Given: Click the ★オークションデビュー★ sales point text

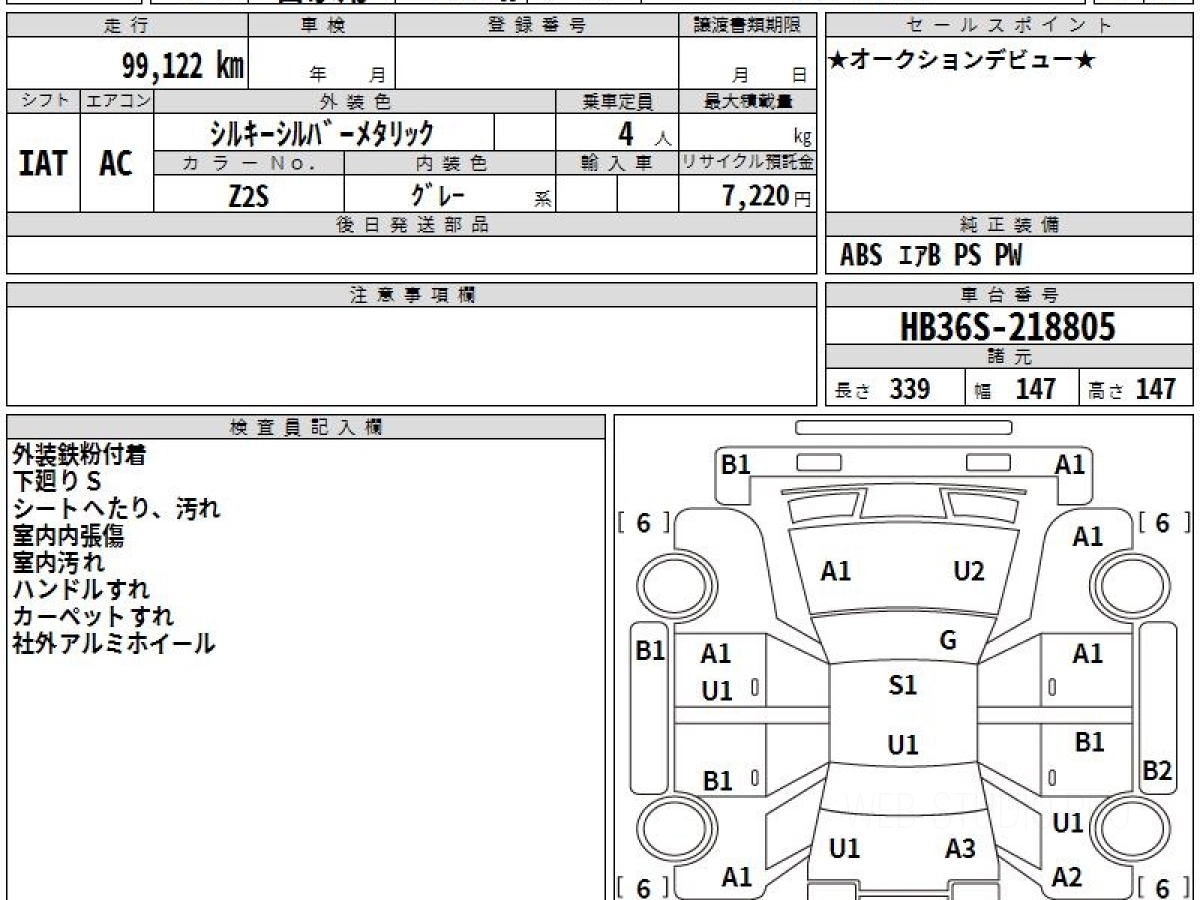Looking at the screenshot, I should point(962,61).
